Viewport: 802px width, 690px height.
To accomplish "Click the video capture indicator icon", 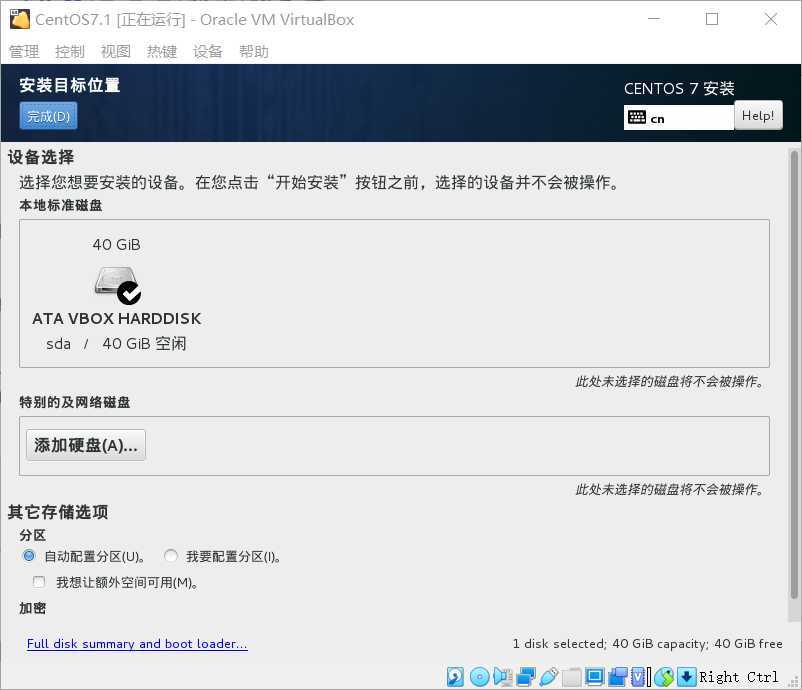I will tap(618, 677).
